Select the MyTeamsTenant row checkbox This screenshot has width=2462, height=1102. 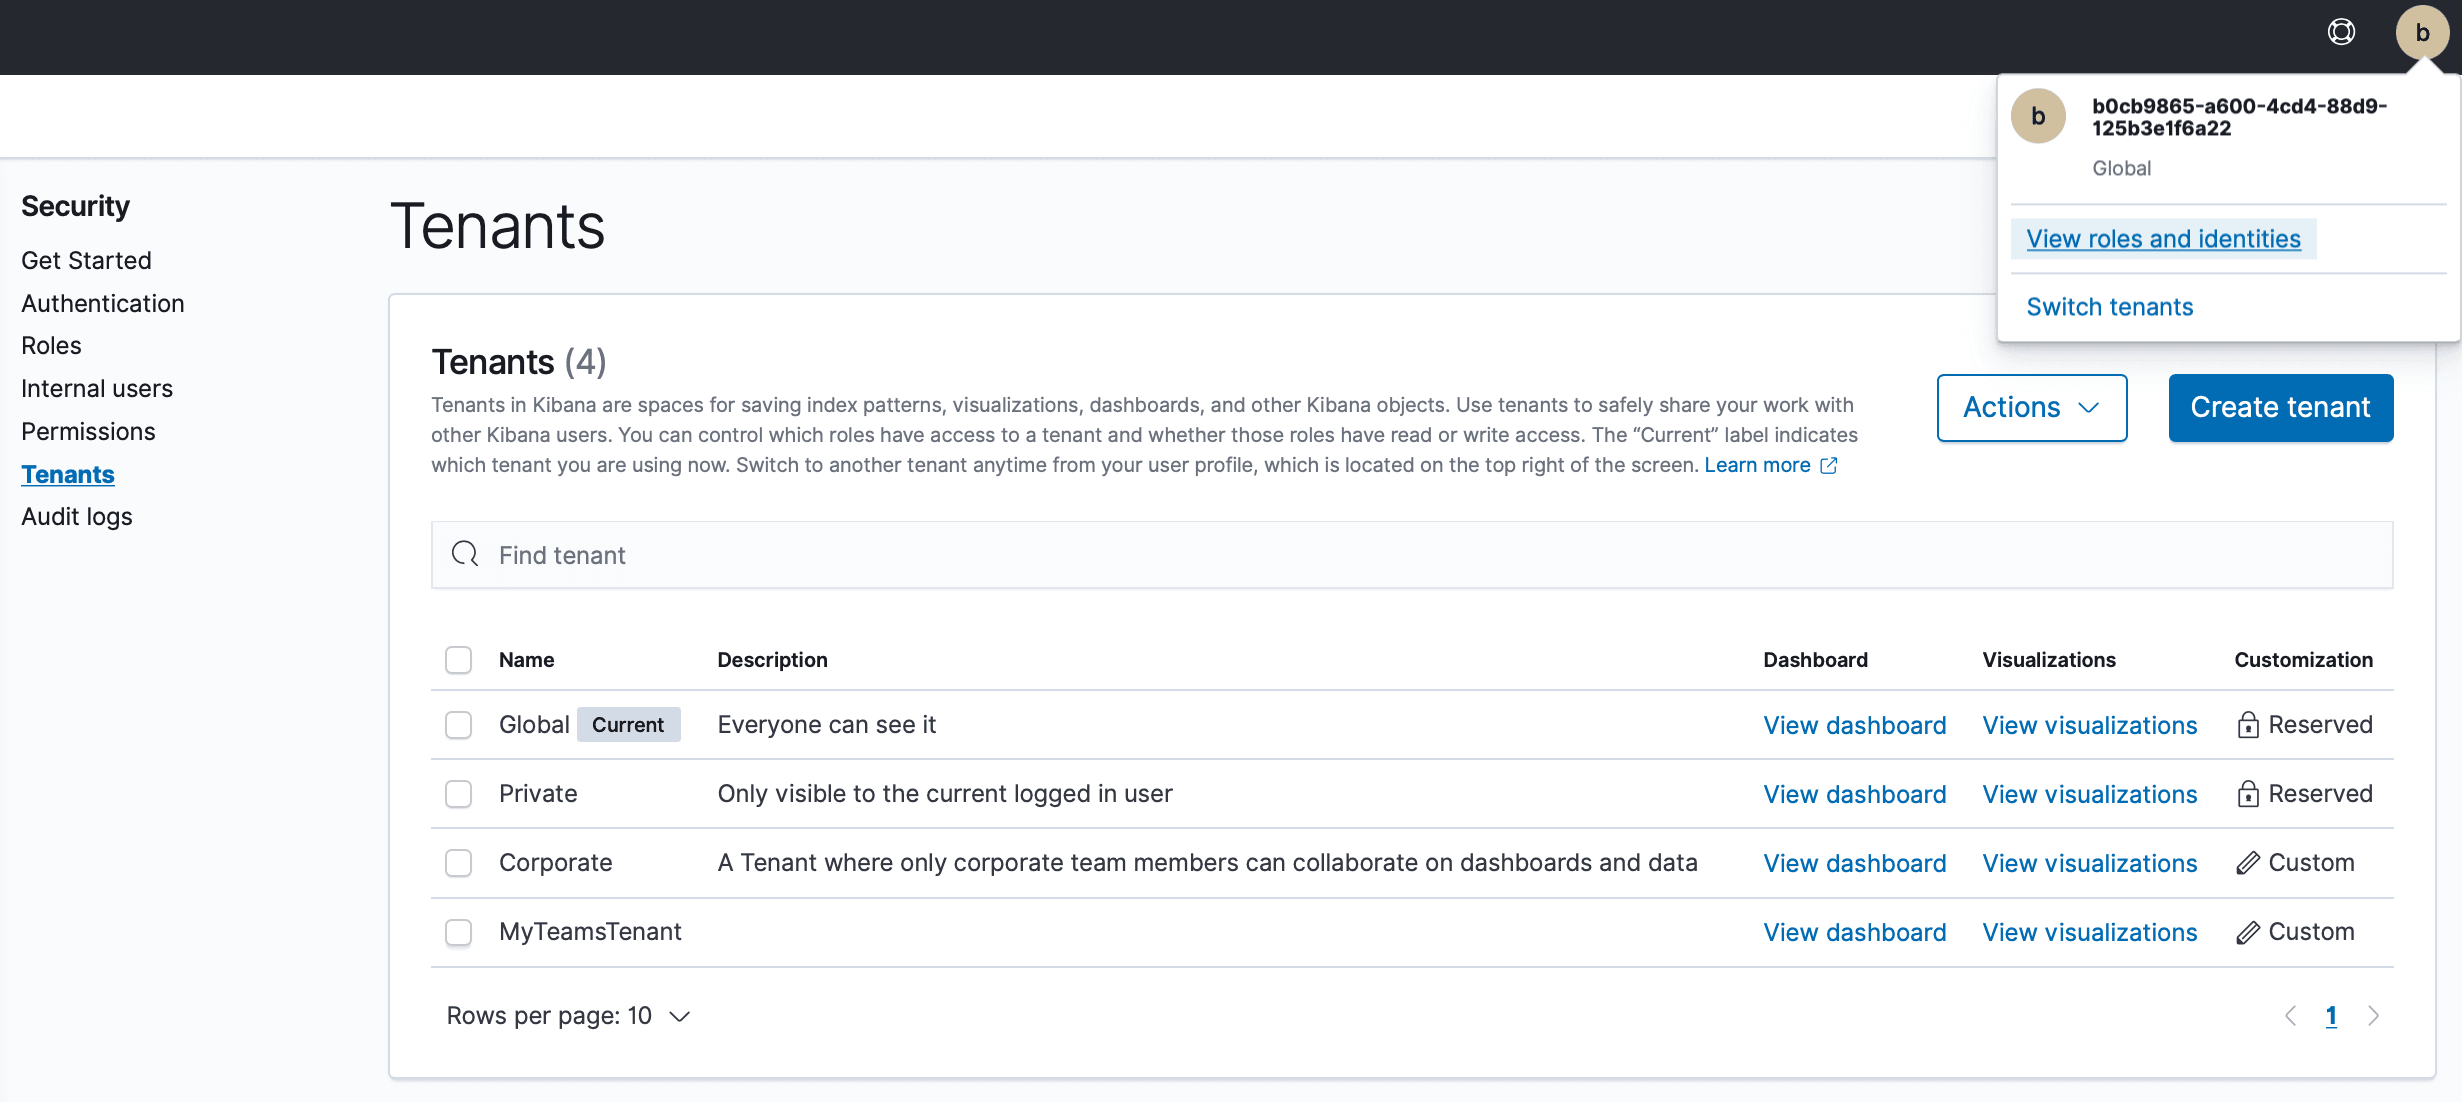point(458,932)
